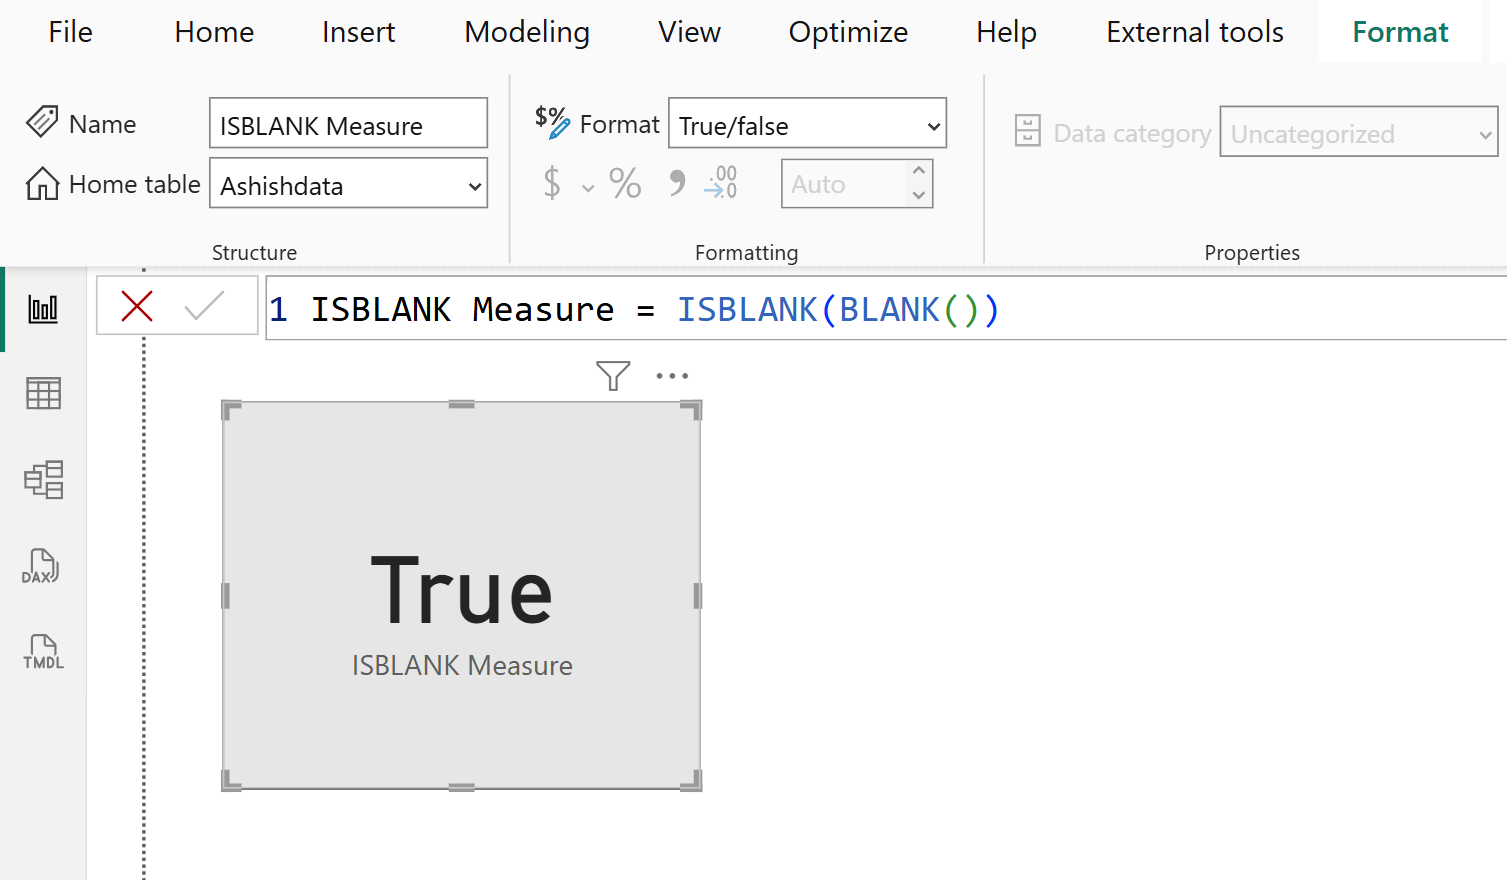Click the thousands separator (comma) formatting icon
The height and width of the screenshot is (880, 1507).
click(676, 183)
